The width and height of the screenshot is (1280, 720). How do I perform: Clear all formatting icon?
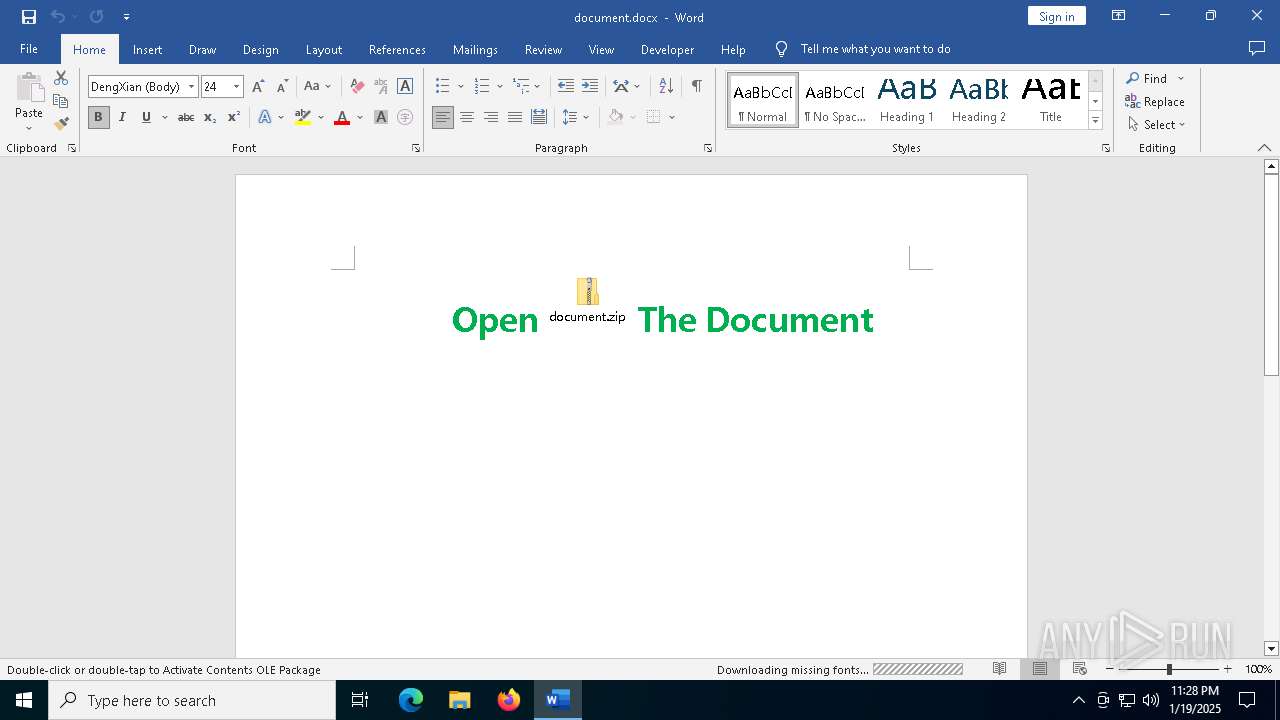pos(357,86)
